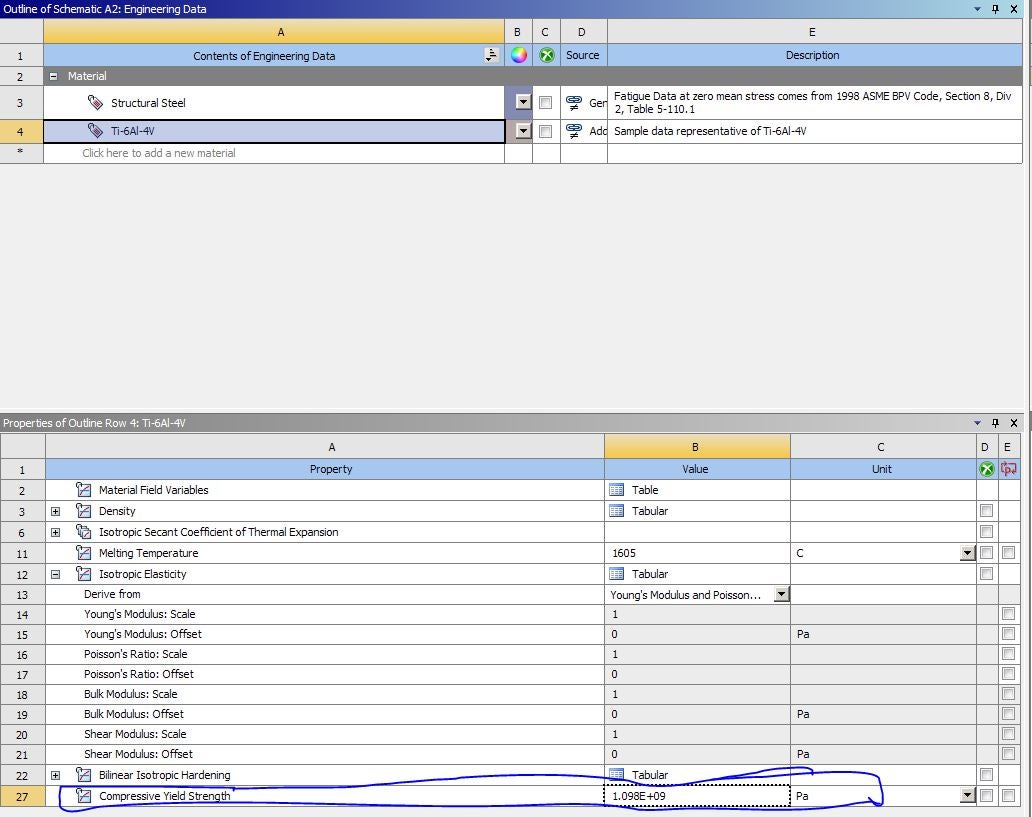1032x817 pixels.
Task: Click the "Poisson's Ratio: Scale" property label
Action: [136, 654]
